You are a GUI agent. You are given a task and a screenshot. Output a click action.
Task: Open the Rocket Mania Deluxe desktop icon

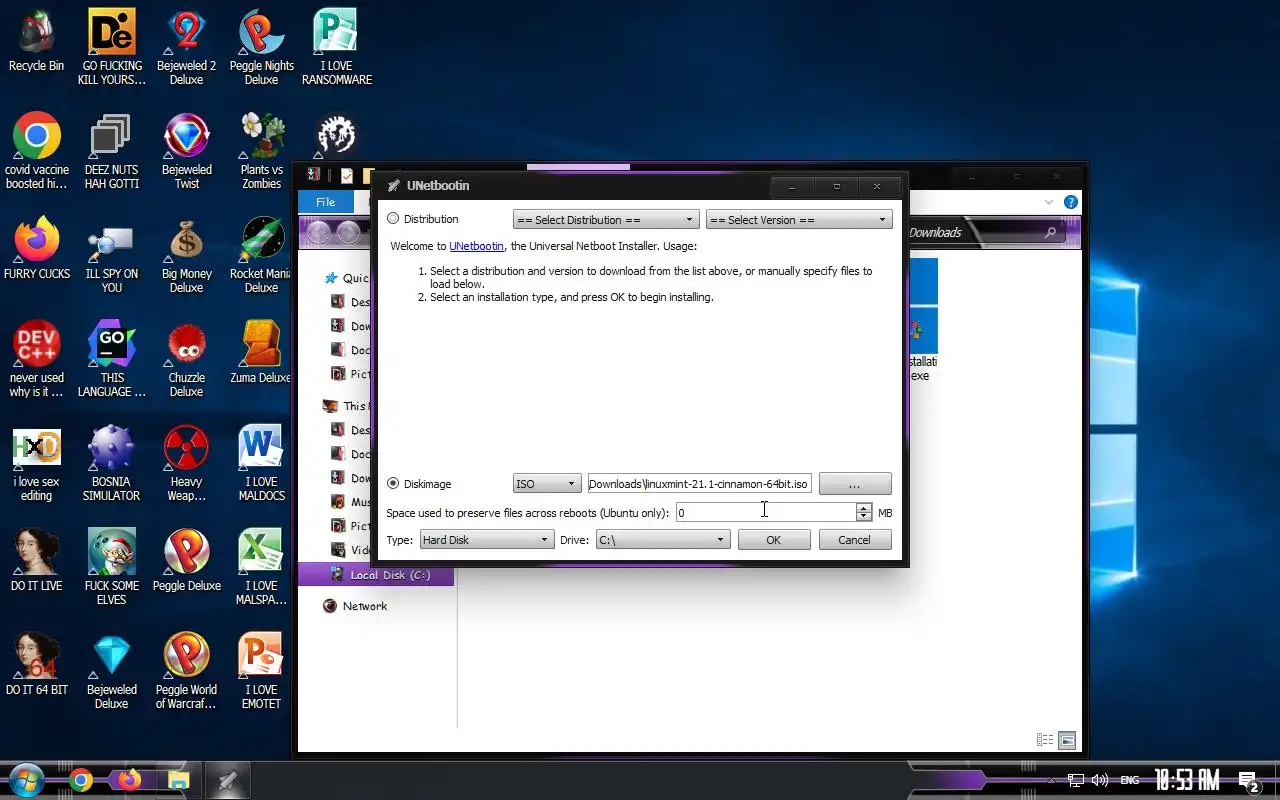pyautogui.click(x=261, y=255)
